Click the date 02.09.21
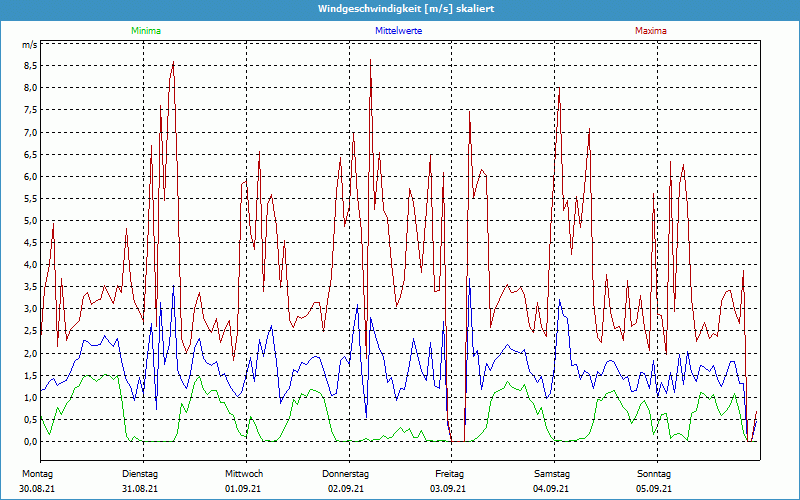 coord(346,489)
